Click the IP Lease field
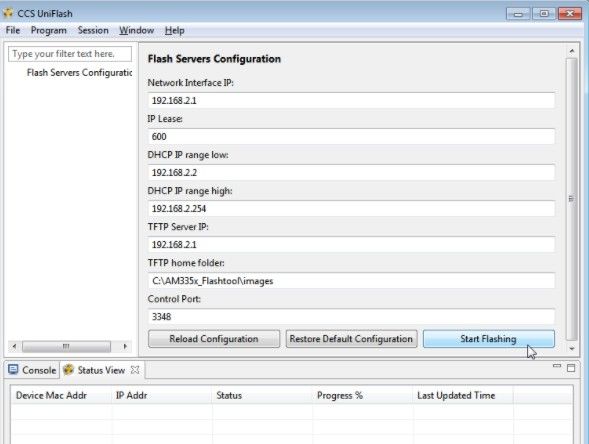 [x=351, y=136]
